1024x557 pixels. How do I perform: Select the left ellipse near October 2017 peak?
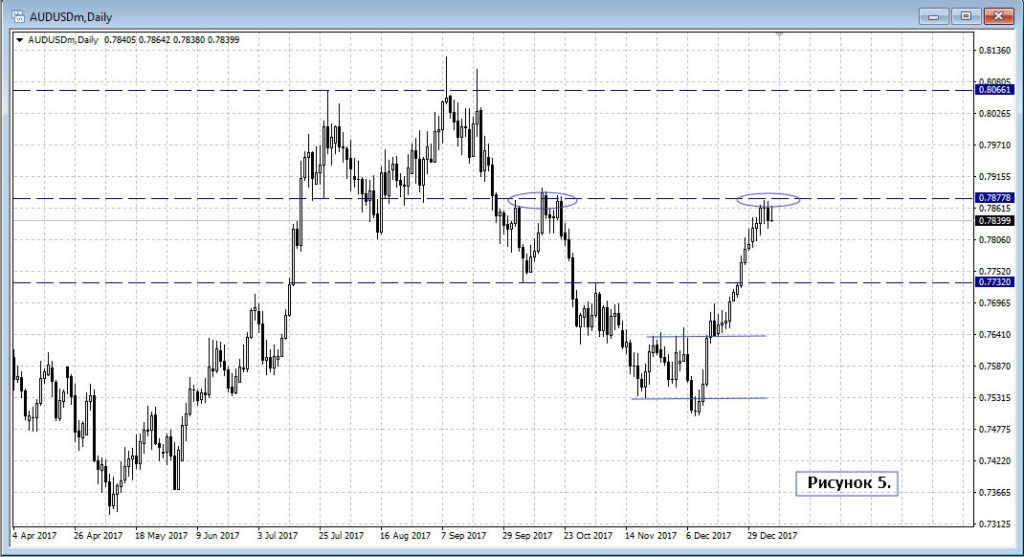(x=543, y=200)
